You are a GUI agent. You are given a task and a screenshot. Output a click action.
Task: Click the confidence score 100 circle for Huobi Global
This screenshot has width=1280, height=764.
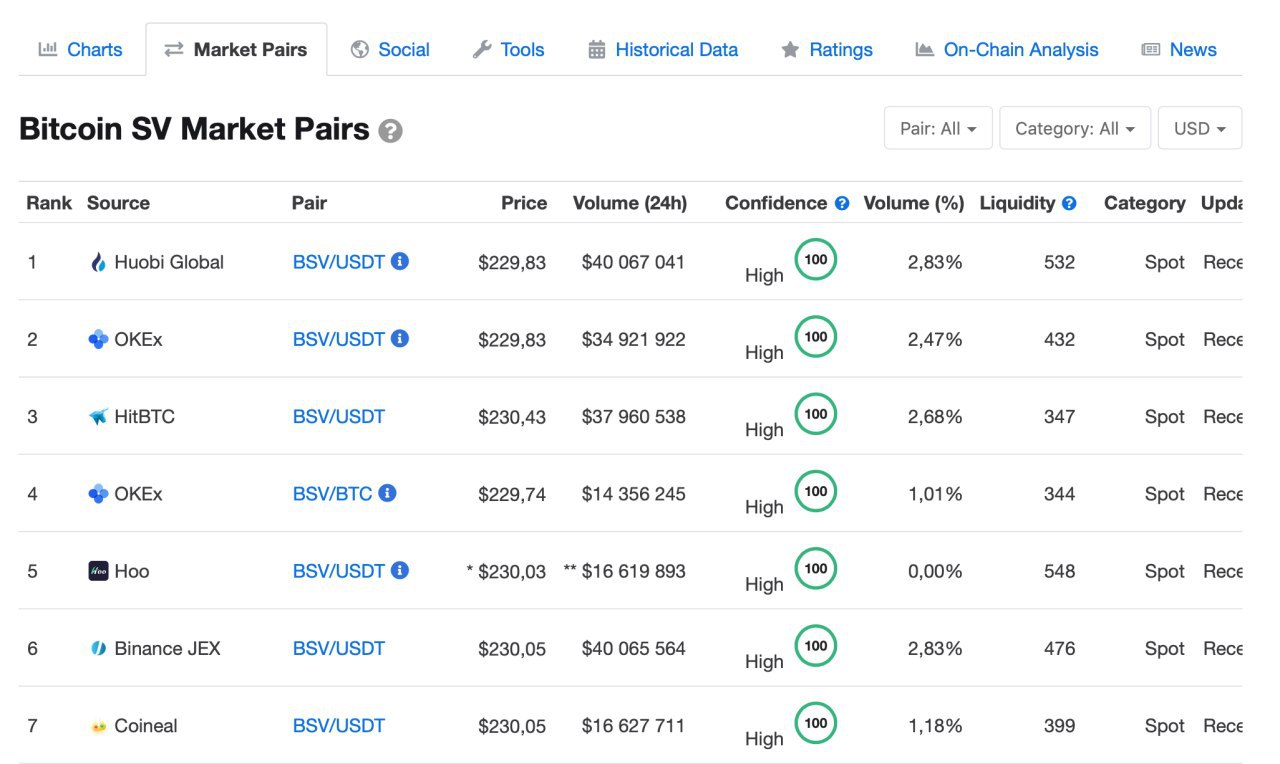[816, 259]
